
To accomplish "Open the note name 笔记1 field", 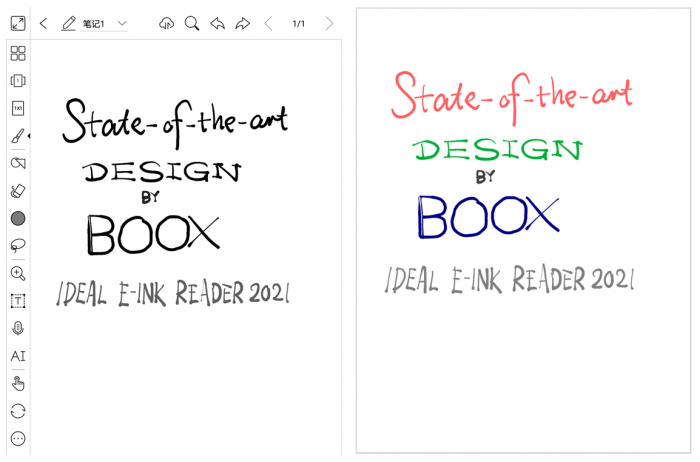I will (93, 24).
